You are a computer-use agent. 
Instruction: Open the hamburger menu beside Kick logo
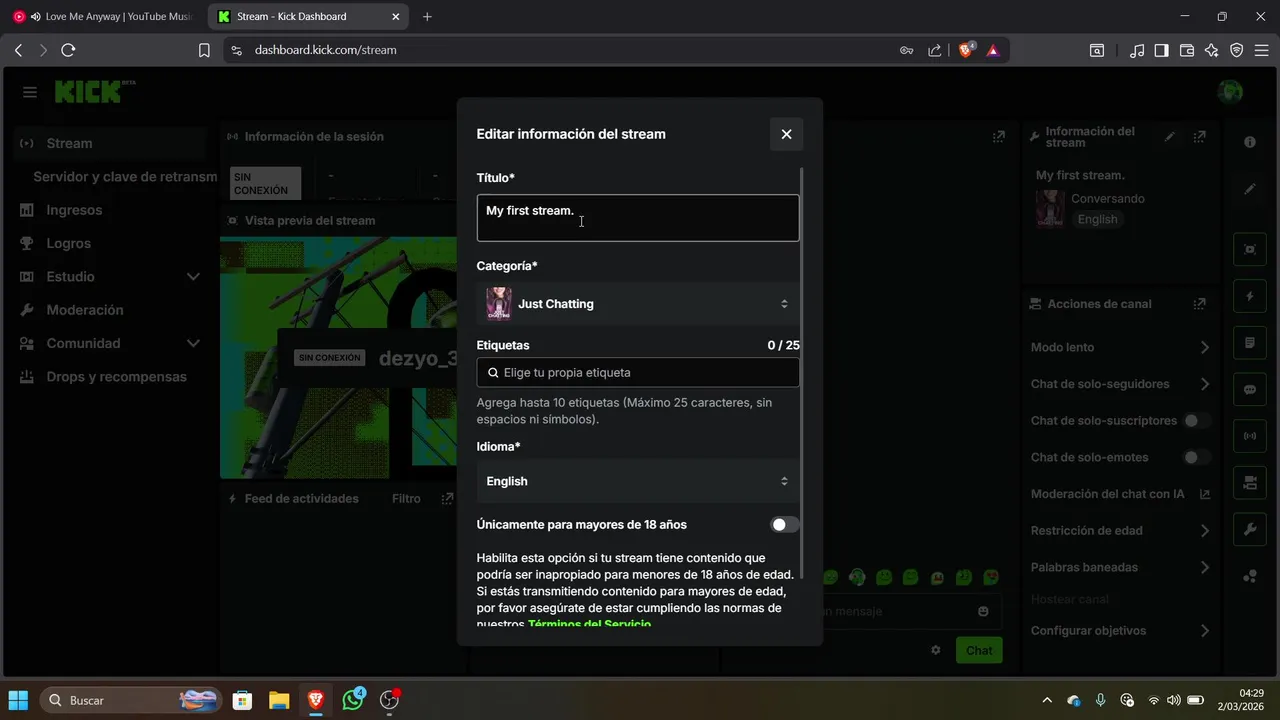(30, 92)
